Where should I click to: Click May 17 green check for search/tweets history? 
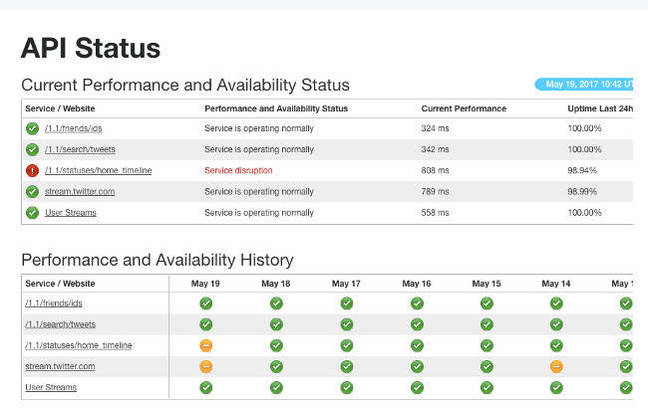(346, 324)
